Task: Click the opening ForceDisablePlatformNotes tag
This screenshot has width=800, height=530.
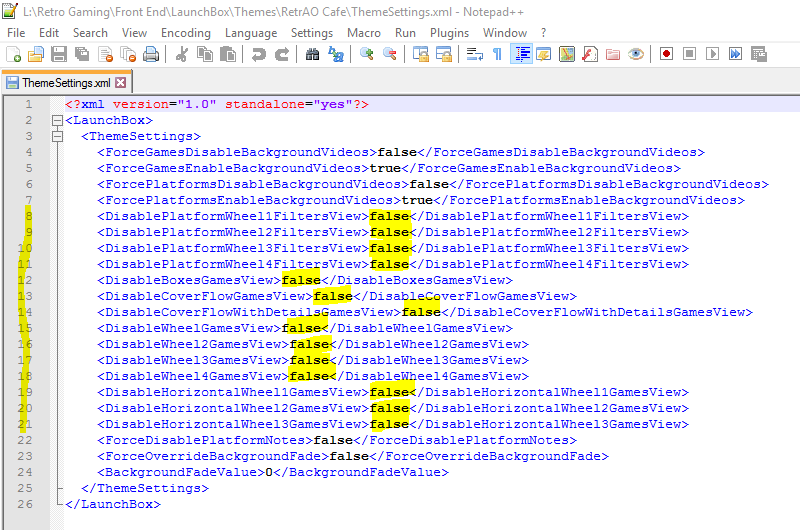Action: [x=205, y=440]
